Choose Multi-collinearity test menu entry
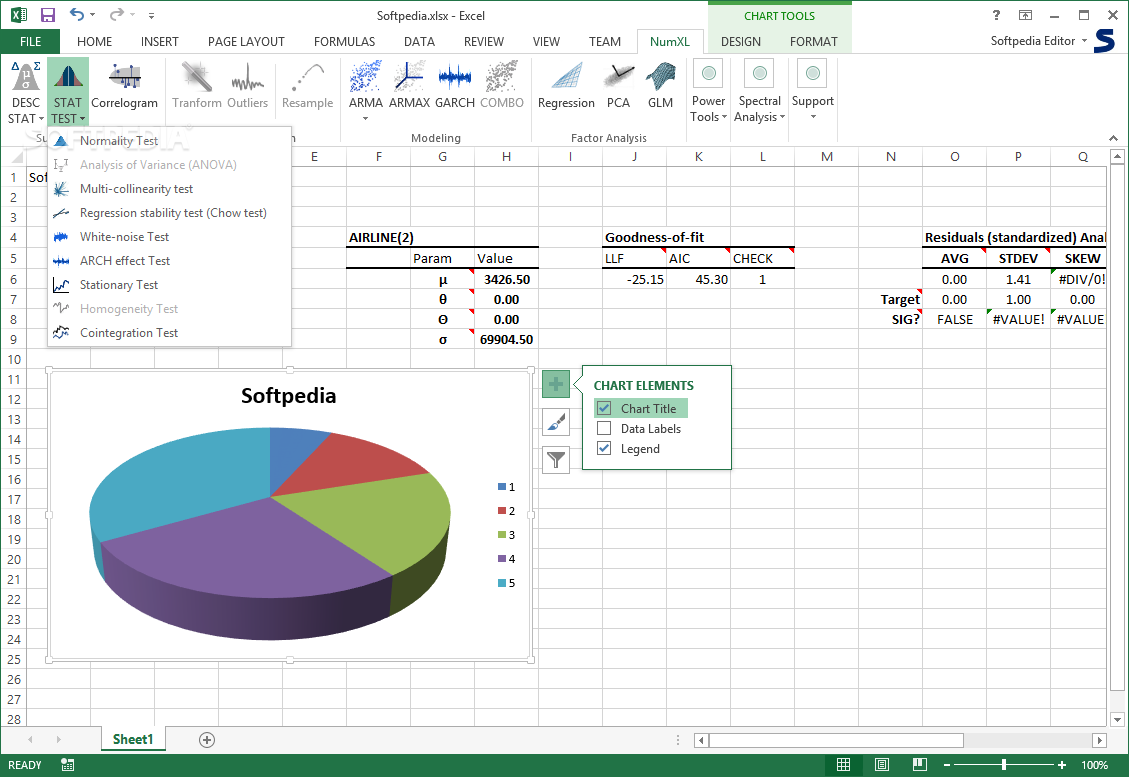 [169, 189]
